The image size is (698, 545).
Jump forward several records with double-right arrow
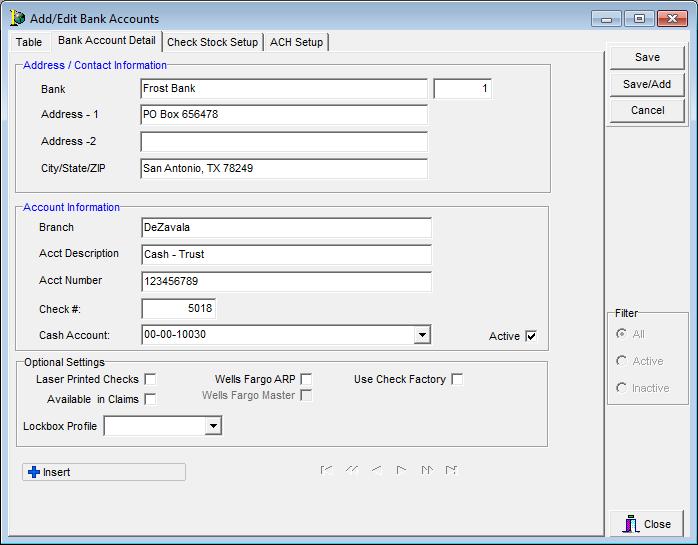pyautogui.click(x=426, y=469)
